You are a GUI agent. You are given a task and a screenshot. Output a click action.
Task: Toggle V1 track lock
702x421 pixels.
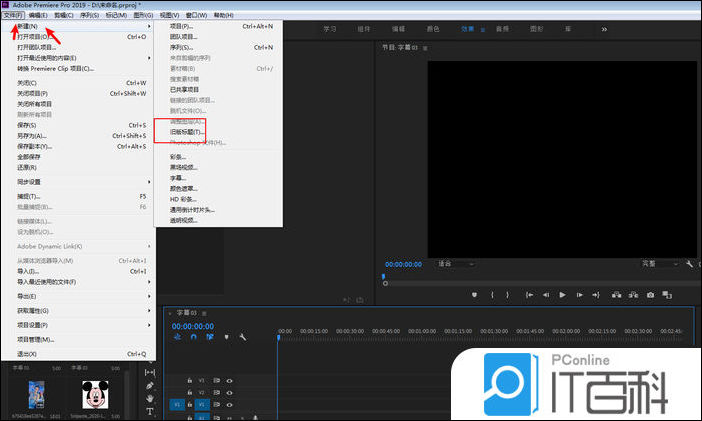(x=189, y=405)
